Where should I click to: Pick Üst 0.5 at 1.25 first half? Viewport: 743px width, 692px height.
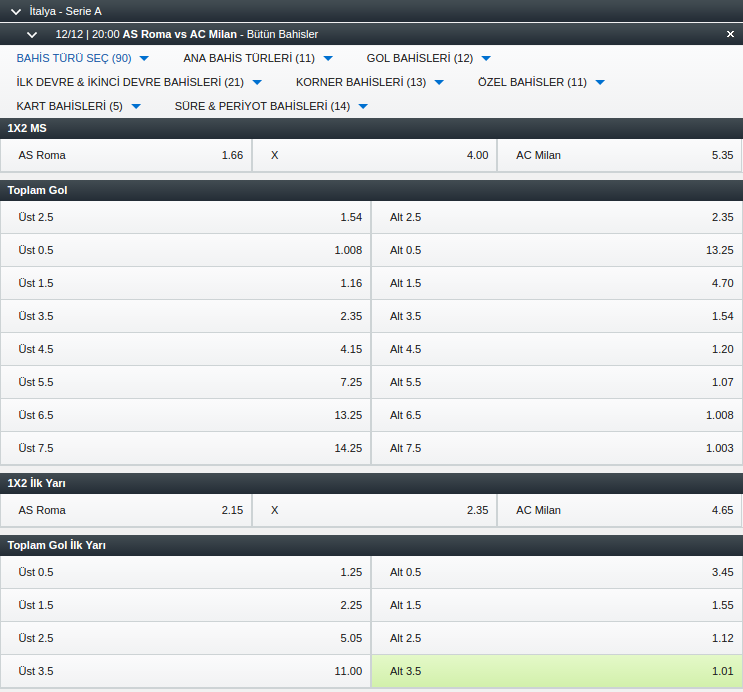coord(185,572)
